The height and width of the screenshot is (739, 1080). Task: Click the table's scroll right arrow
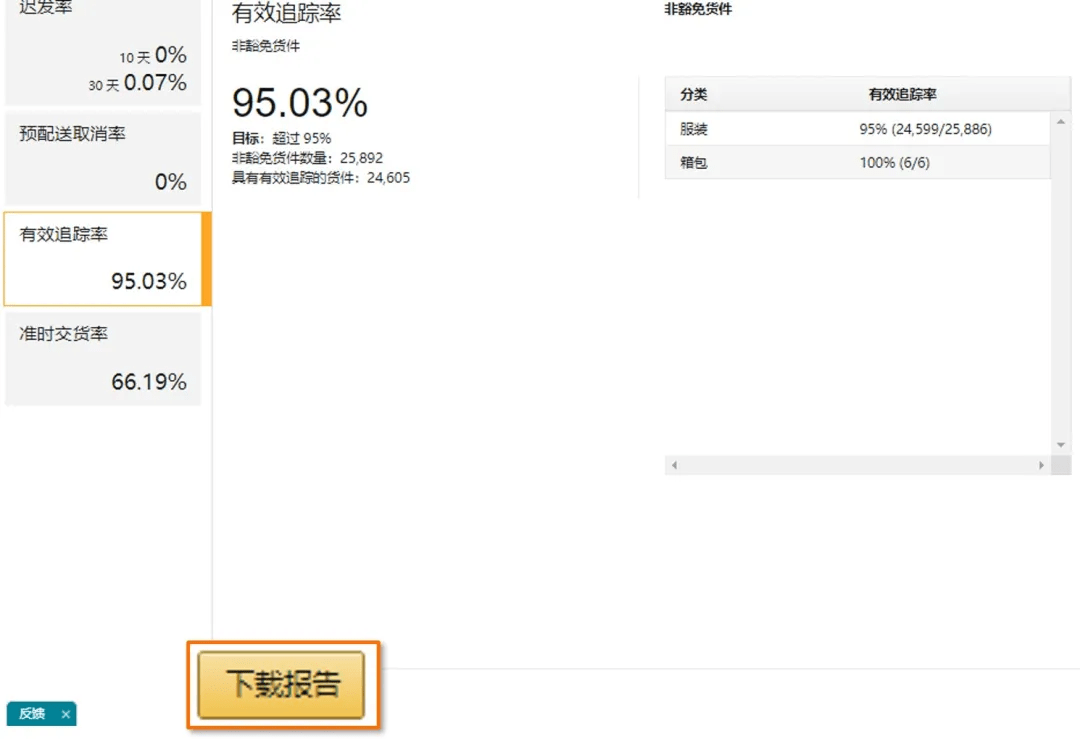point(1041,466)
